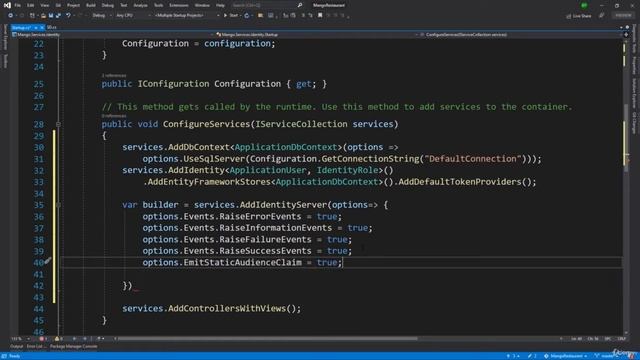Click the navigate backward toolbar icon
This screenshot has width=640, height=360.
tap(11, 16)
